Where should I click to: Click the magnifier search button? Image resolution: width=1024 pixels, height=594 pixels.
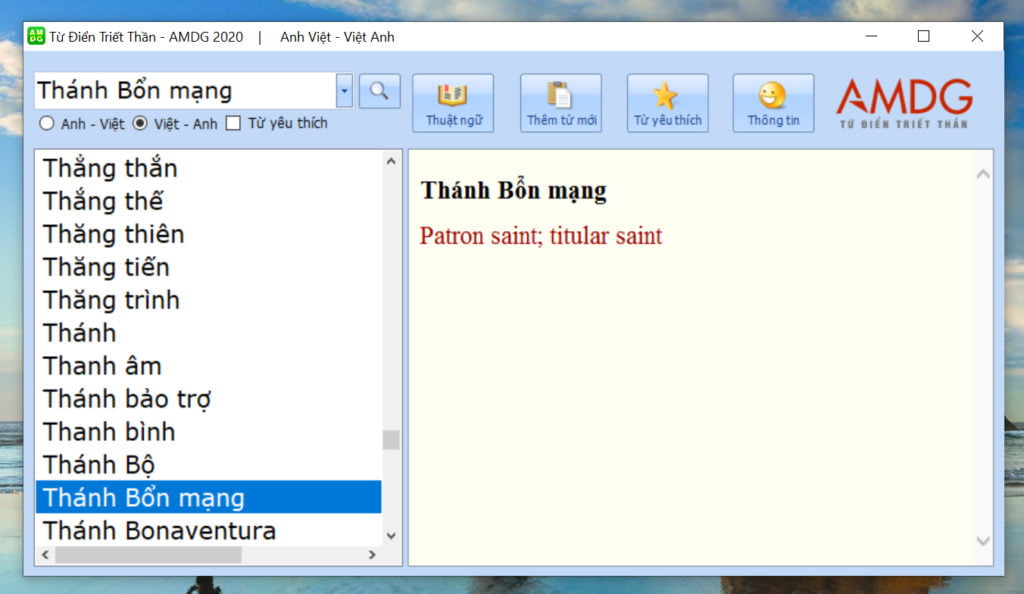(x=379, y=91)
